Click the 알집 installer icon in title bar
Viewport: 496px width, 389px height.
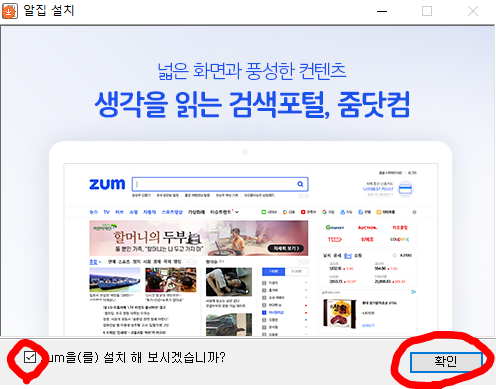pos(9,11)
